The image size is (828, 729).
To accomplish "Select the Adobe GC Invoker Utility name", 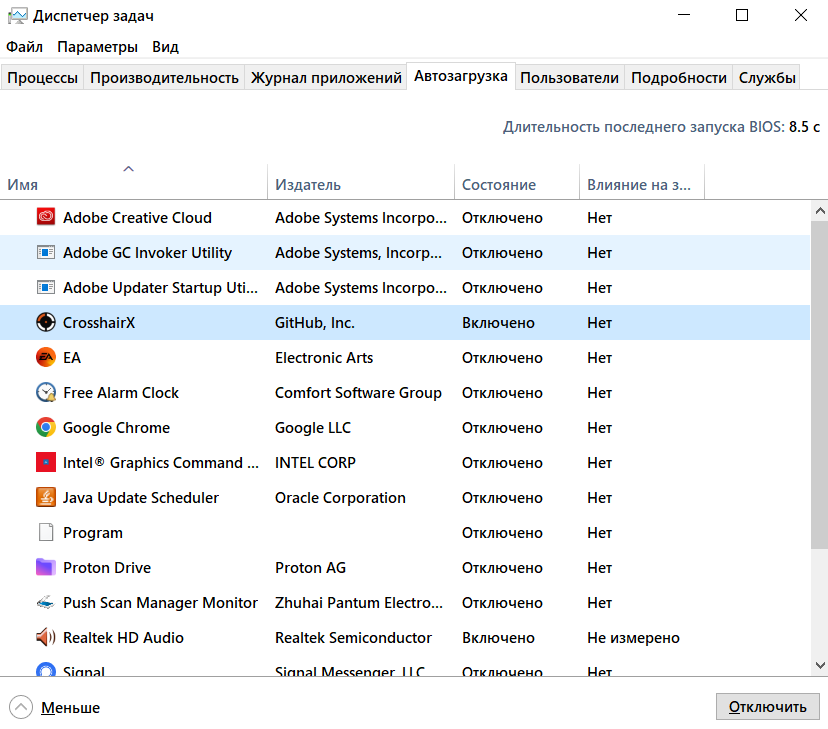I will pyautogui.click(x=147, y=253).
